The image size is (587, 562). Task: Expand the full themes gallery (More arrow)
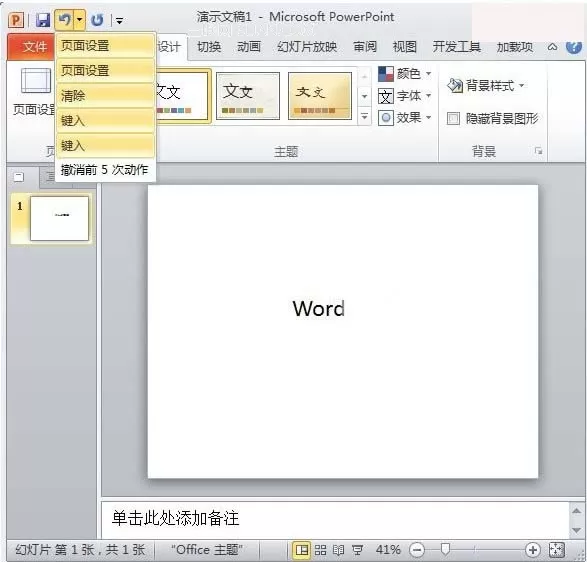tap(364, 117)
